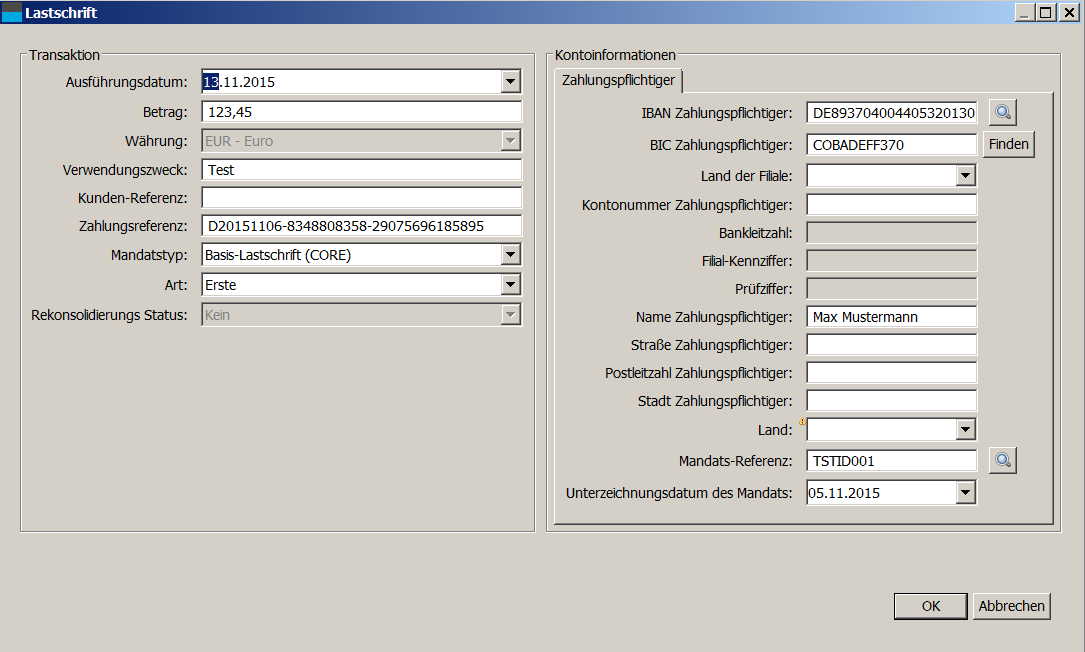Confirm with the OK button
This screenshot has width=1085, height=652.
tap(931, 606)
